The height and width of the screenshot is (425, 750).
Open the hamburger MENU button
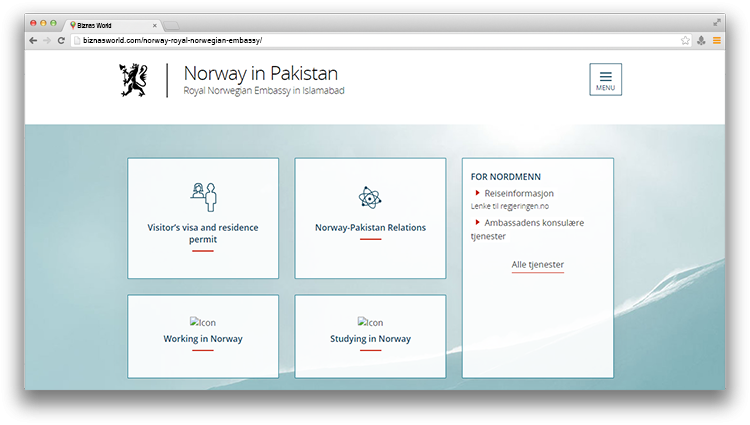click(x=605, y=79)
